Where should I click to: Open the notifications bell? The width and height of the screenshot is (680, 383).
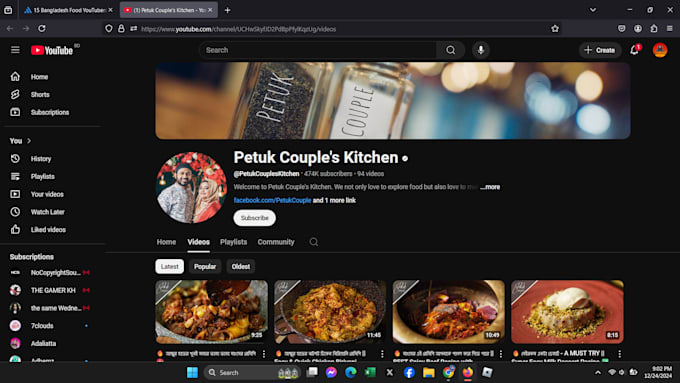click(634, 50)
